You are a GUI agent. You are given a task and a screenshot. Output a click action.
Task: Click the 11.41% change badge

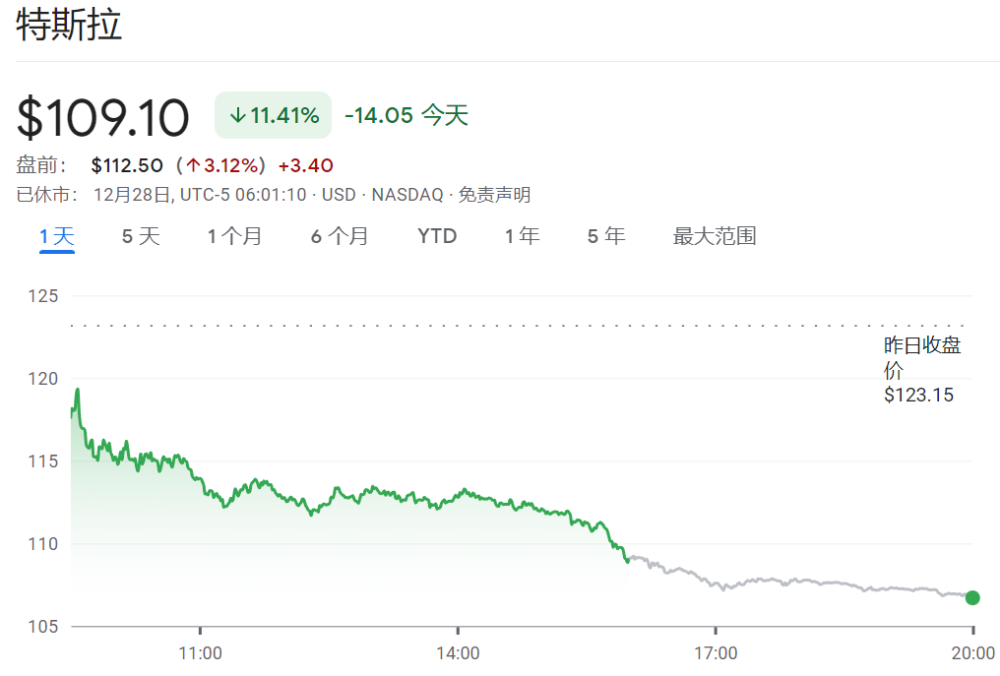(x=274, y=116)
